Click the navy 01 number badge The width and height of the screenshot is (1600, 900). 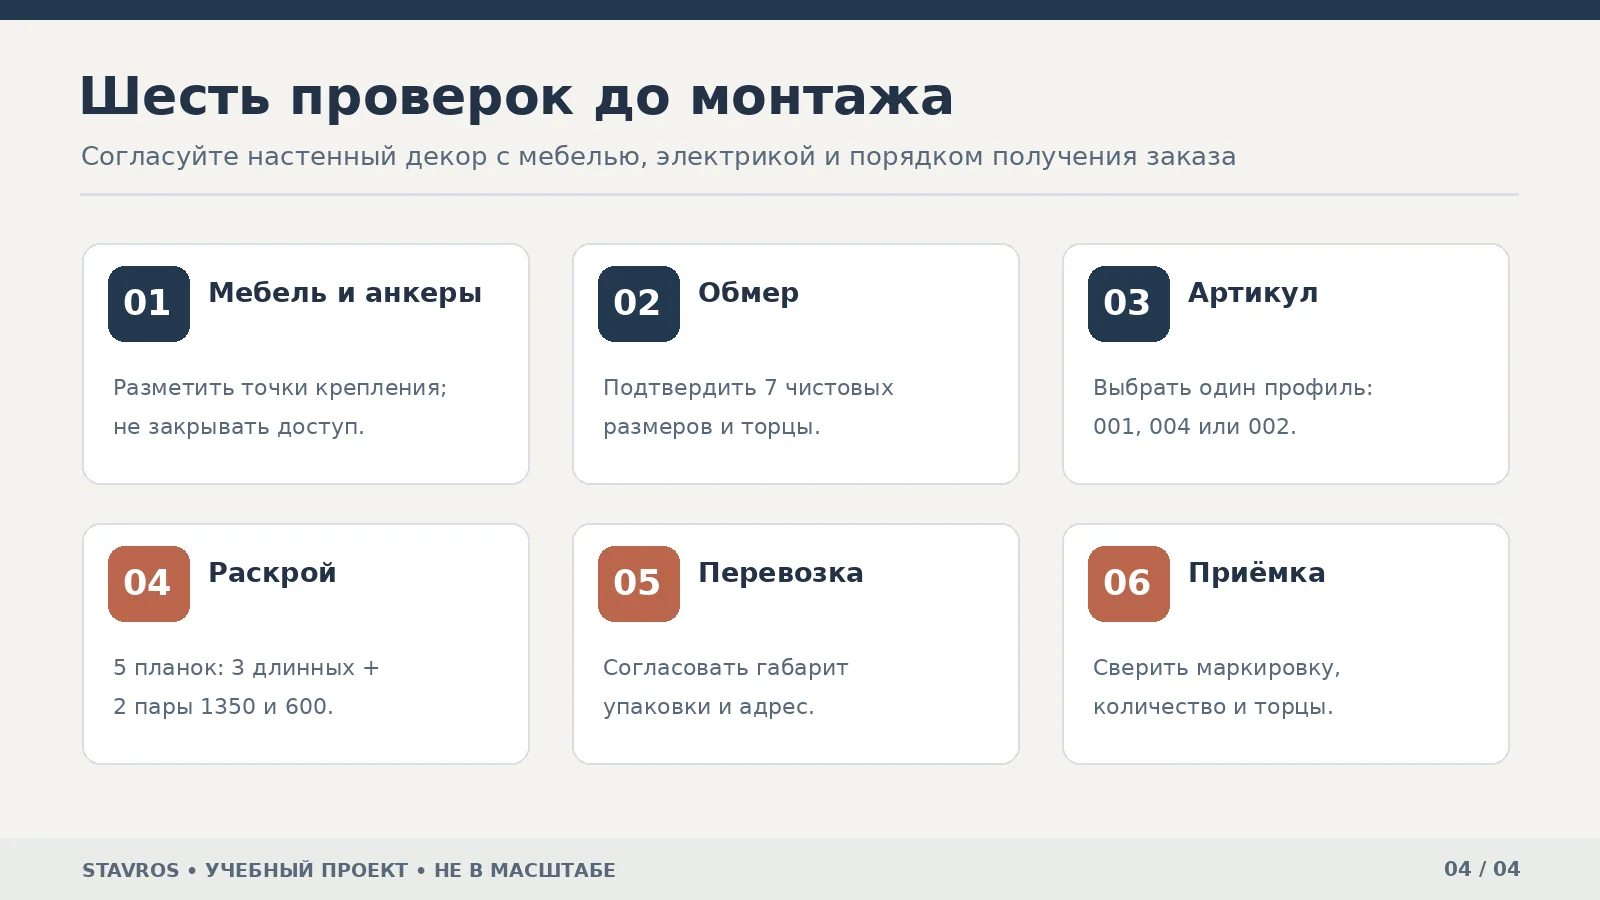[149, 304]
